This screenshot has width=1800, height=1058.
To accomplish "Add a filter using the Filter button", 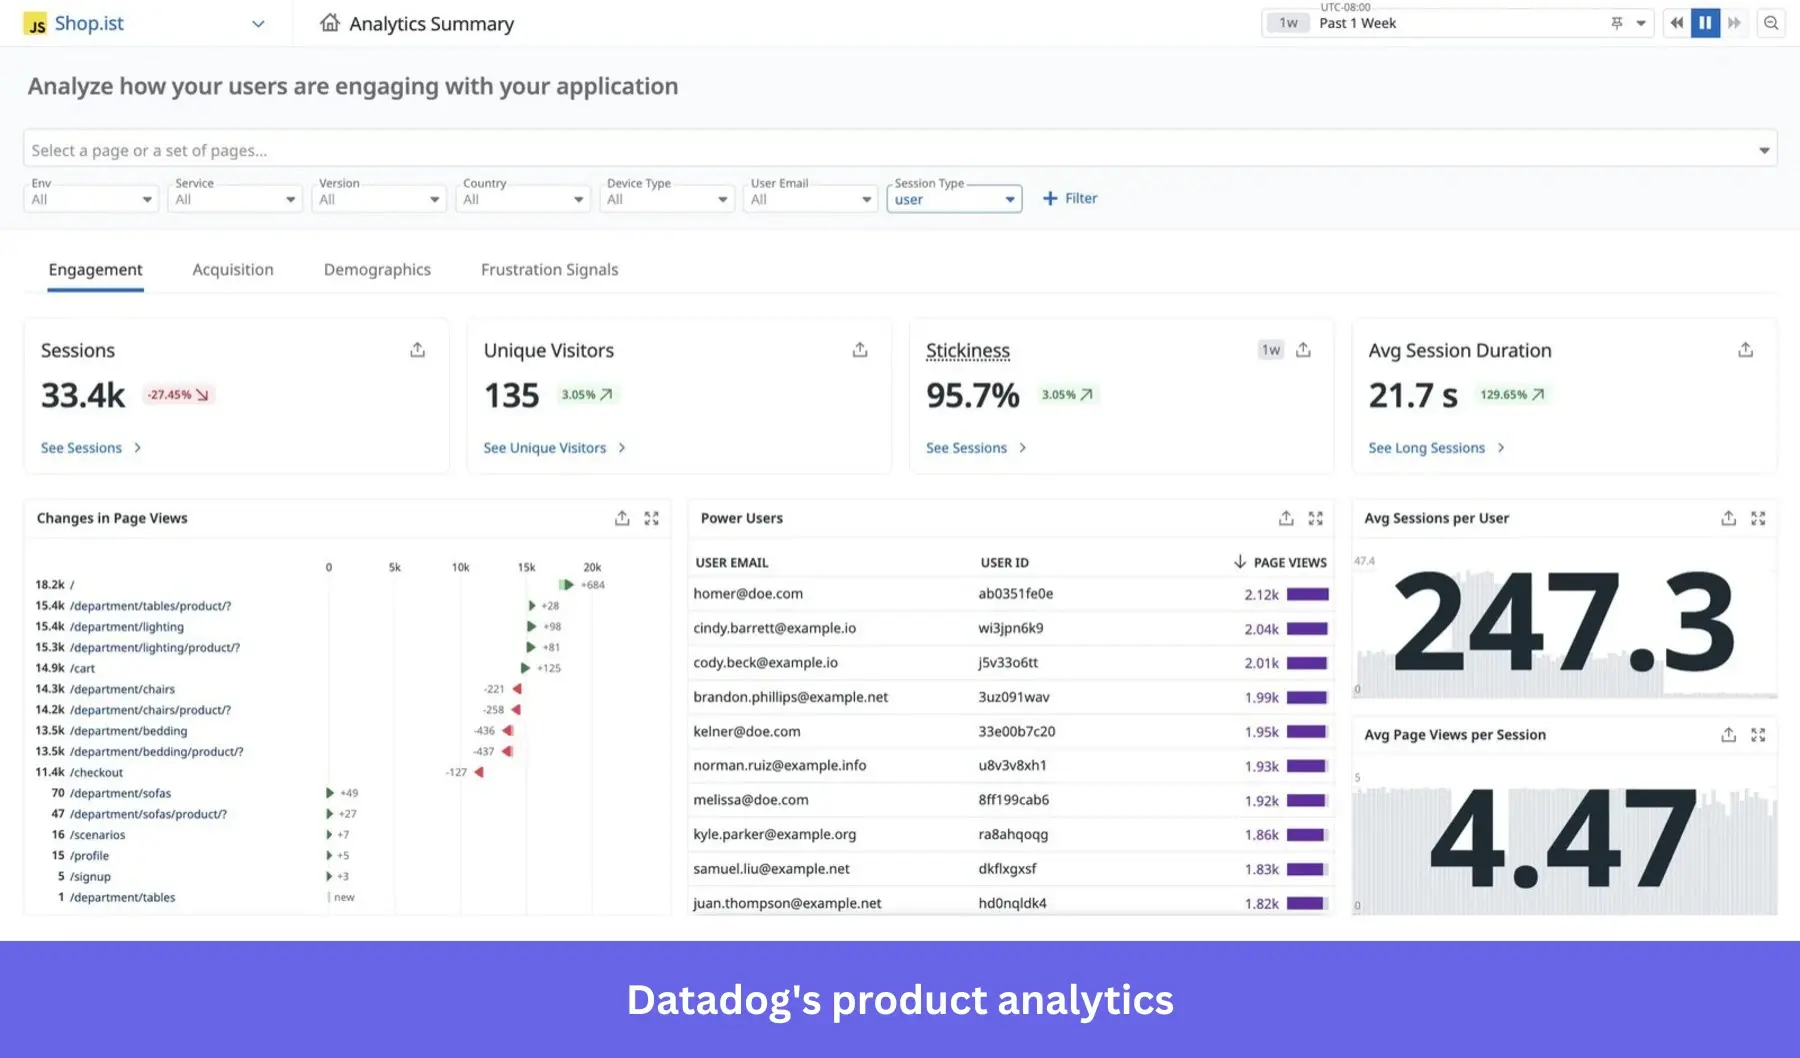I will (x=1070, y=198).
